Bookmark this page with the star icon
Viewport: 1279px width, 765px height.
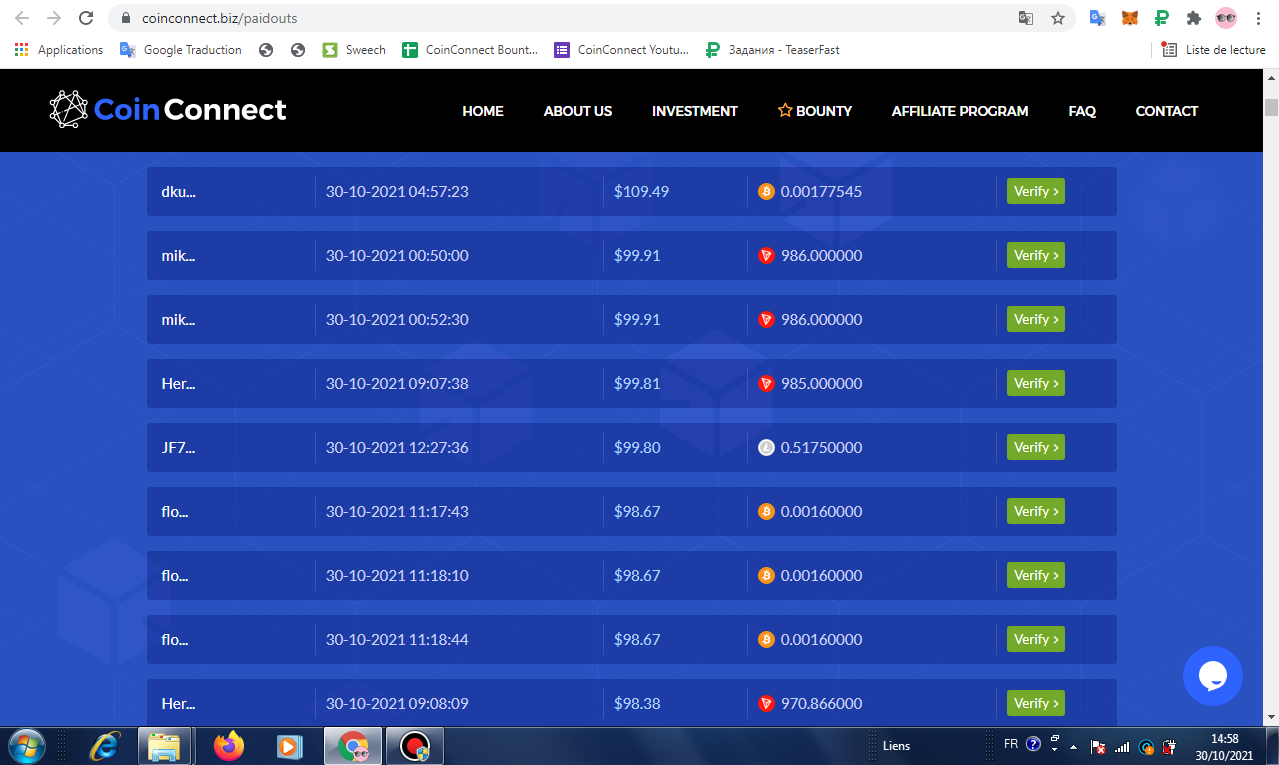tap(1057, 18)
